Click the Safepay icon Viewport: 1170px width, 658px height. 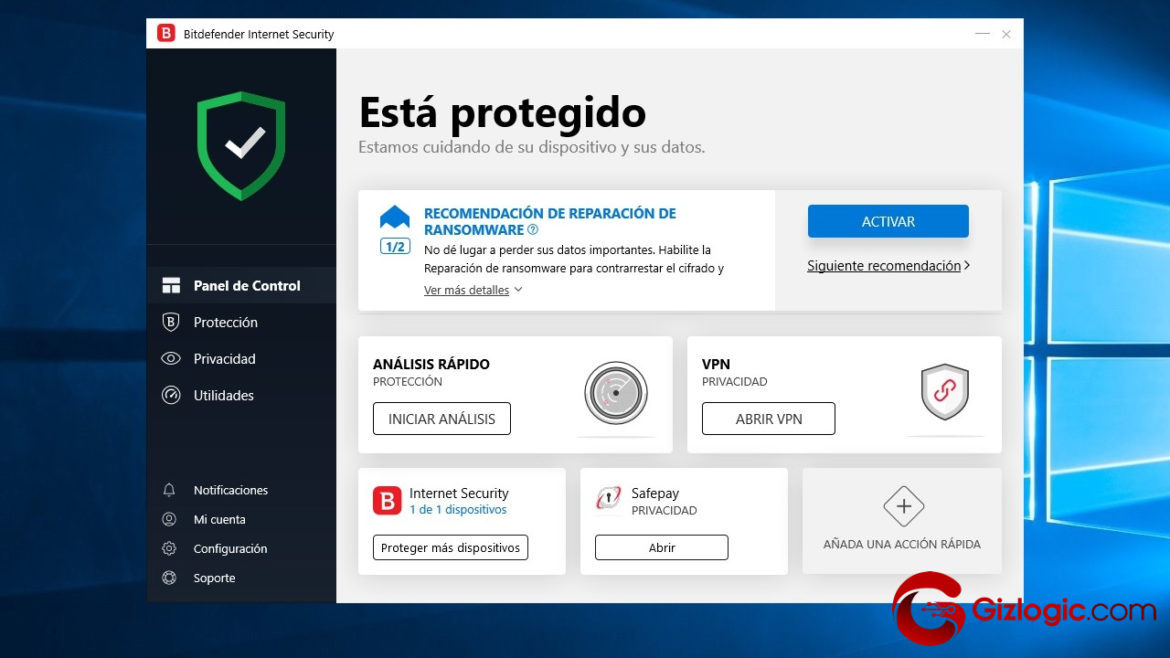pos(608,499)
